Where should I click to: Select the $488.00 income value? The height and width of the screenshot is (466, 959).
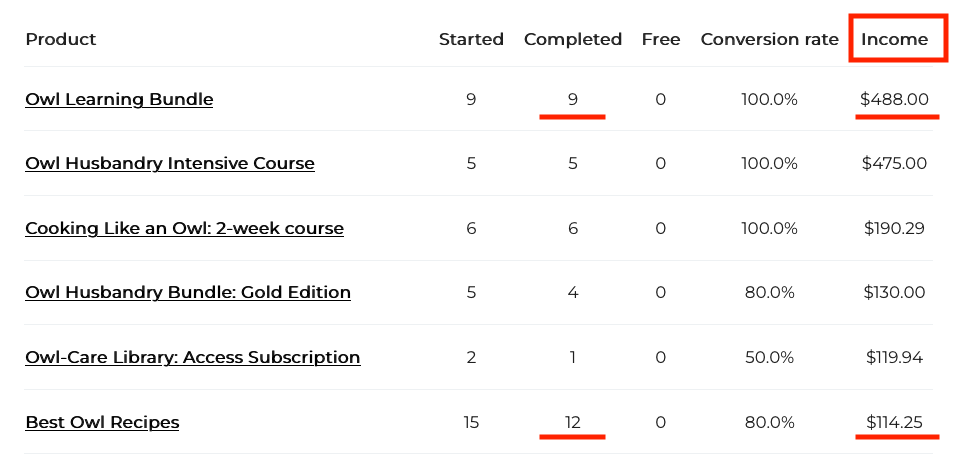click(x=894, y=100)
